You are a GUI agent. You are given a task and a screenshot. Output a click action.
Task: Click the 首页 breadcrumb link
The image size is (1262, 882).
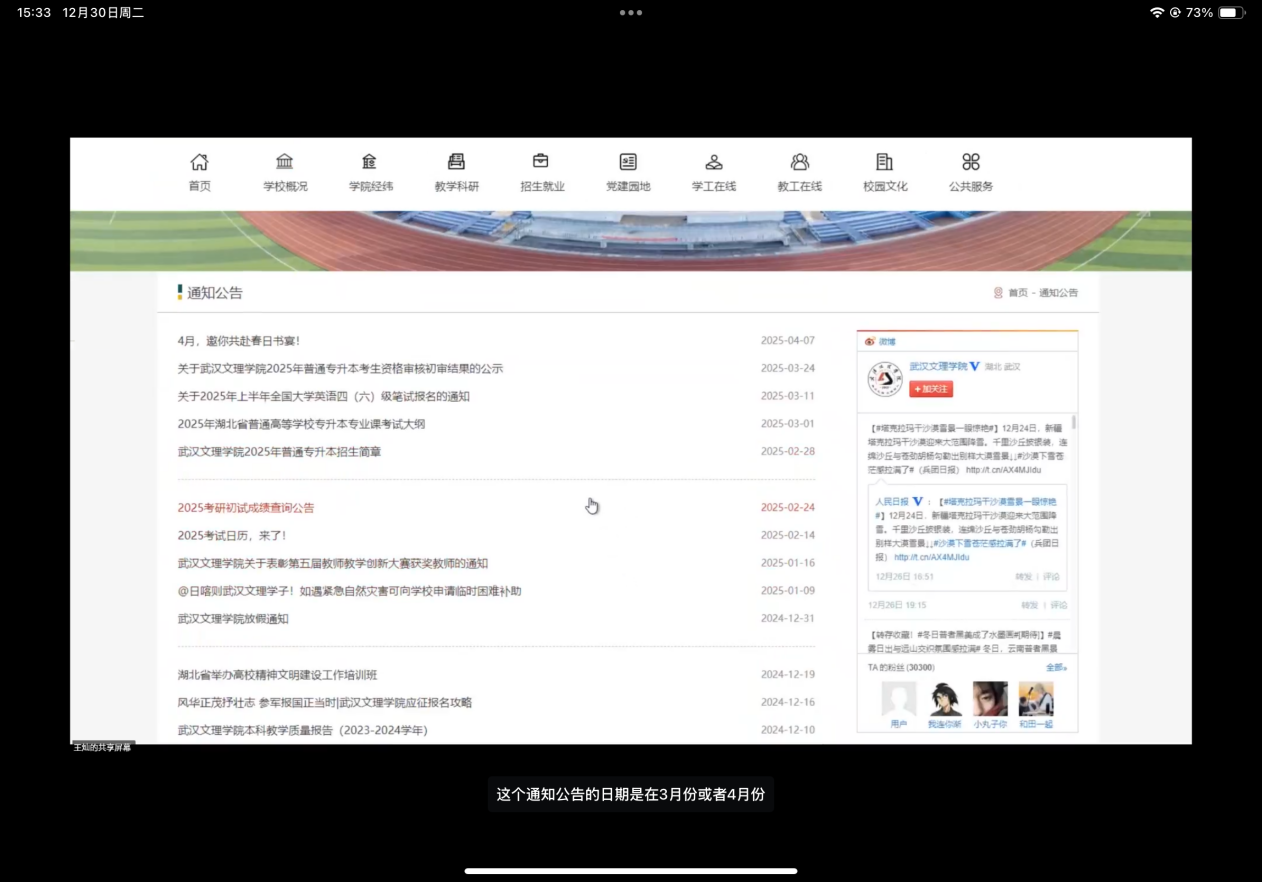1017,293
